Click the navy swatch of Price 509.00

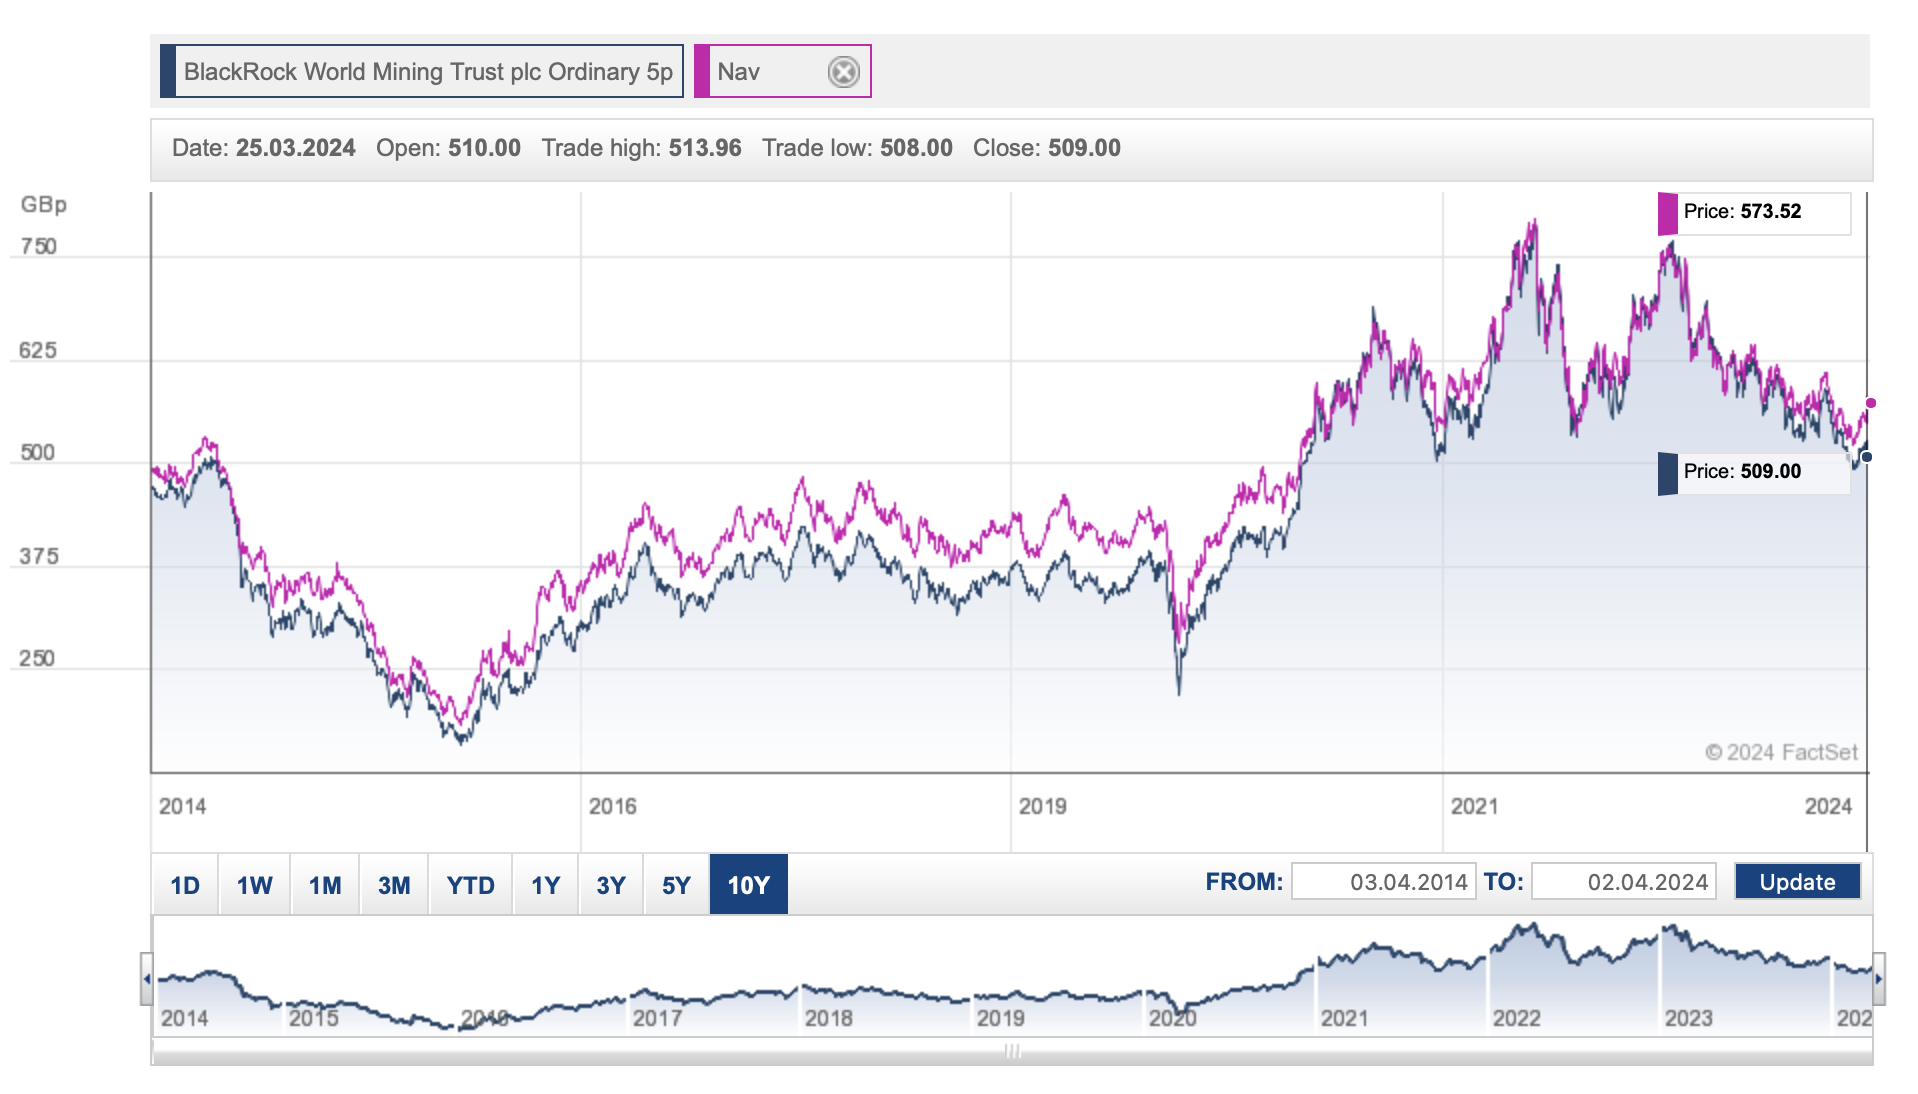tap(1667, 474)
